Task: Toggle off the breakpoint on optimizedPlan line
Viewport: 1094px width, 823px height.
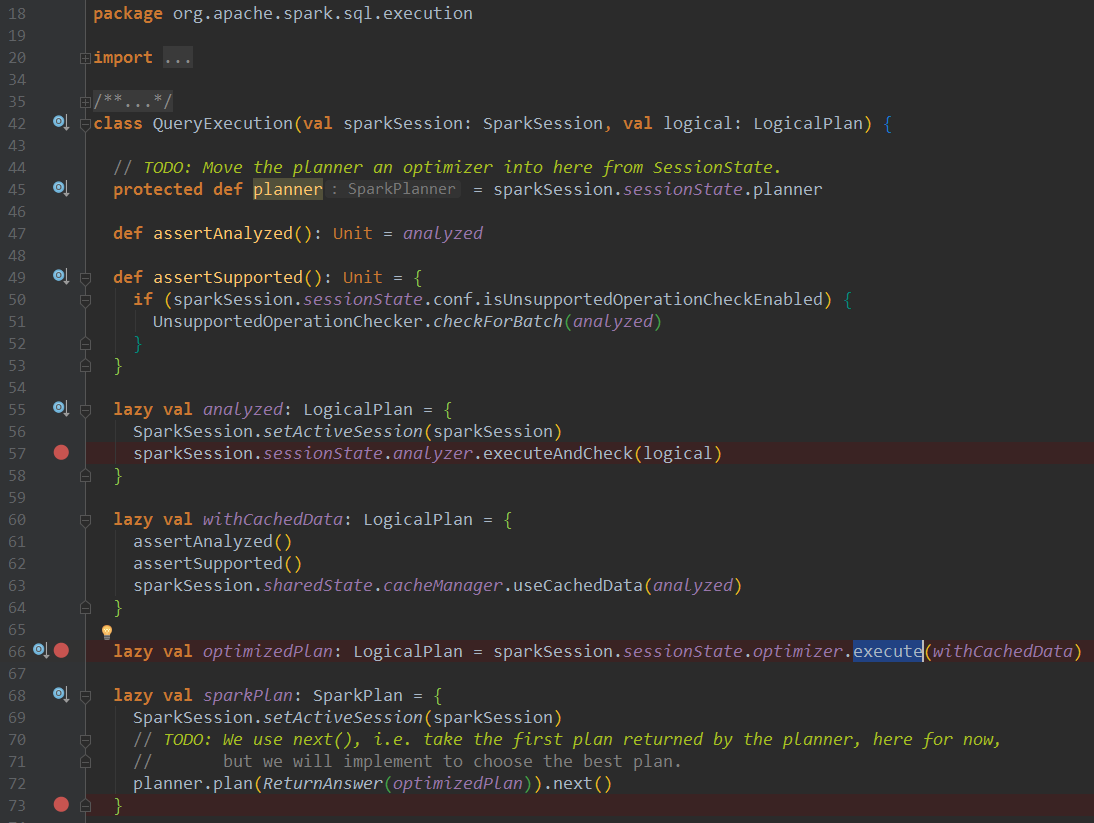Action: point(61,651)
